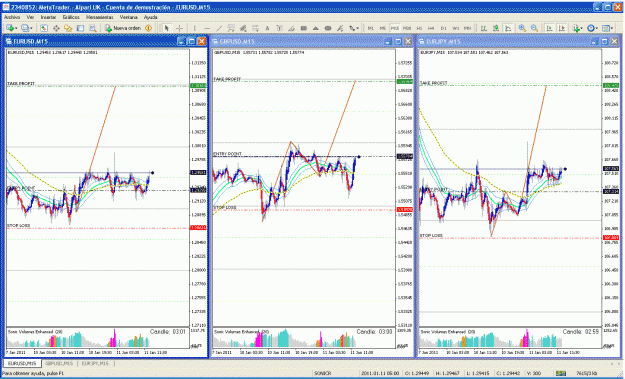Open the Navigator panel icon
Image resolution: width=625 pixels, height=379 pixels.
click(x=68, y=28)
